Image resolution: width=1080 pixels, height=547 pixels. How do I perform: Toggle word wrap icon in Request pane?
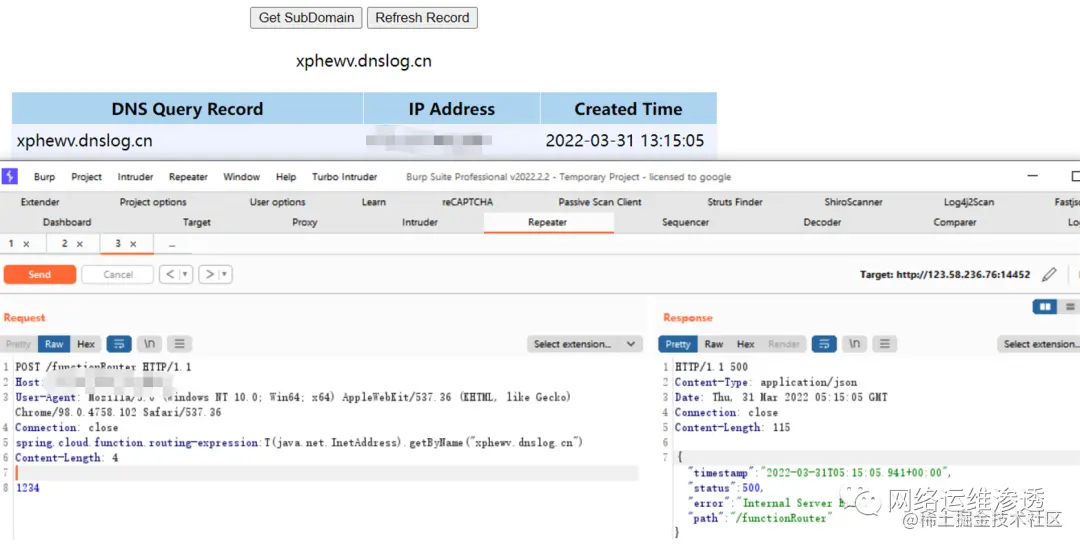tap(118, 344)
